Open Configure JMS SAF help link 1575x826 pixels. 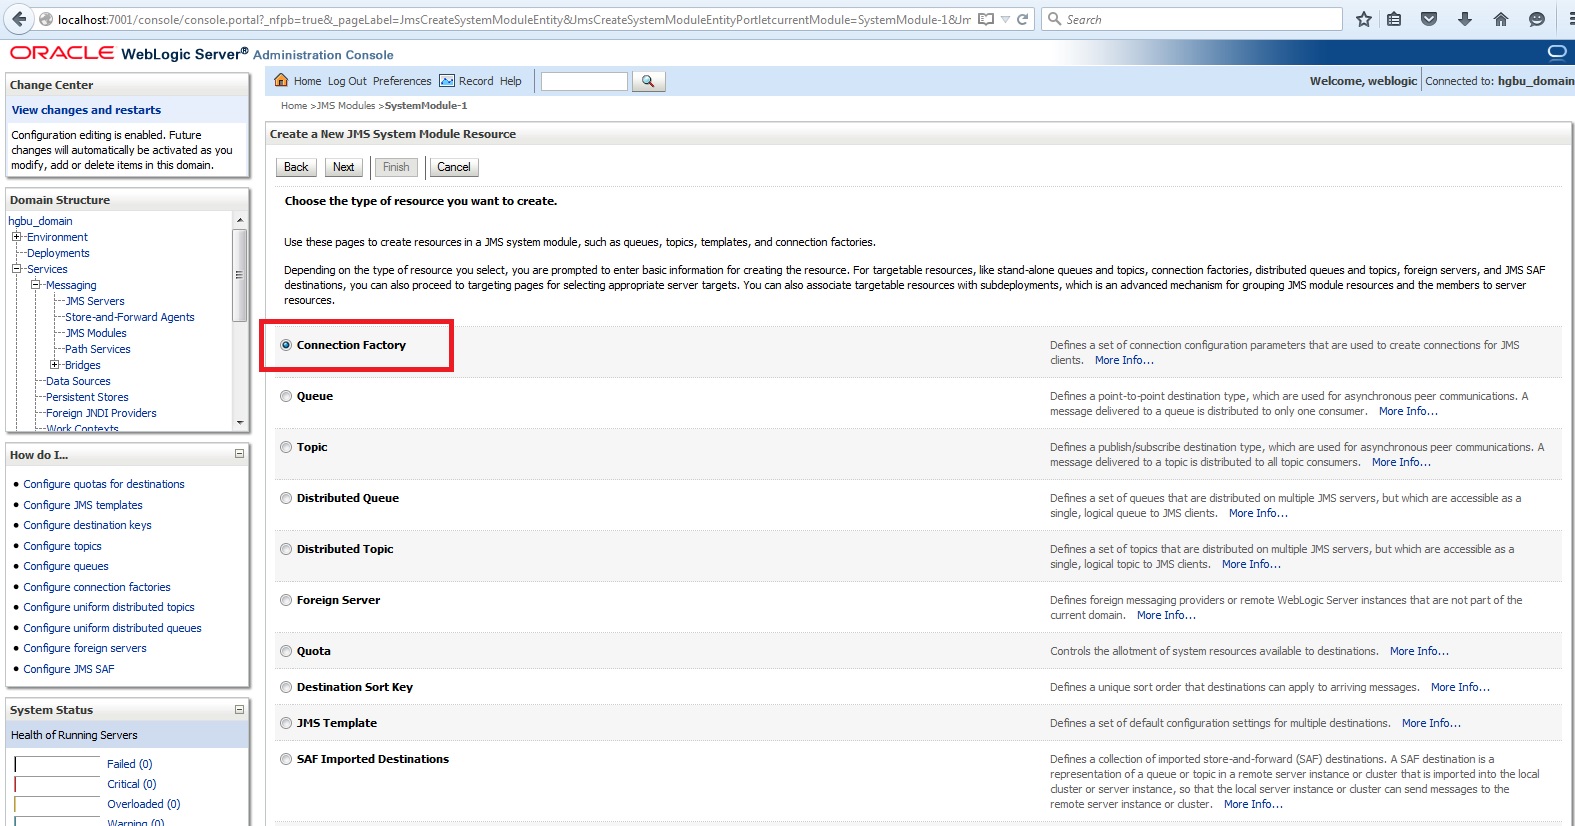pos(69,669)
